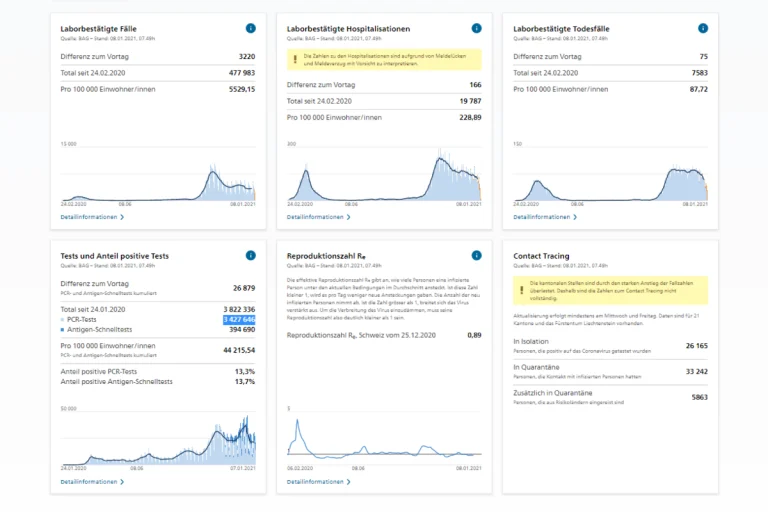Open info icon on Laborbestätigte Todesfälle card

[x=703, y=28]
